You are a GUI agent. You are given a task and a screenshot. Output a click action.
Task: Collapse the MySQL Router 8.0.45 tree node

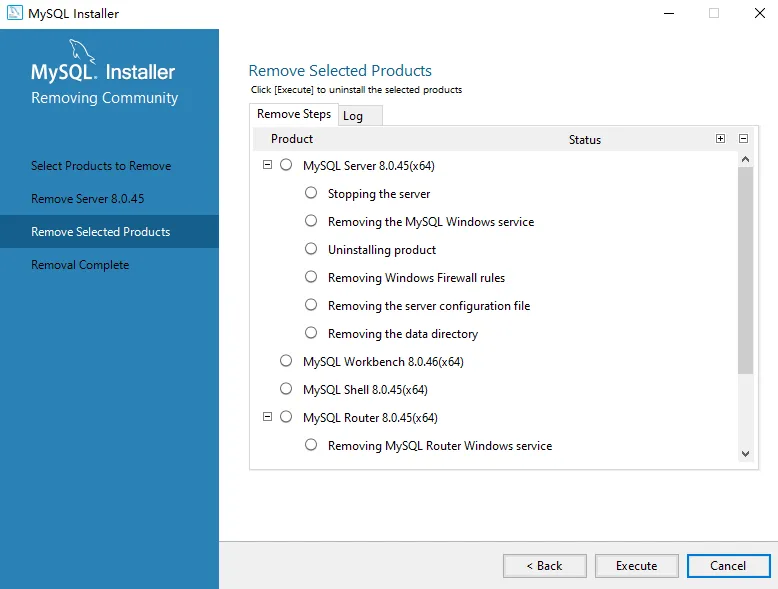[267, 417]
